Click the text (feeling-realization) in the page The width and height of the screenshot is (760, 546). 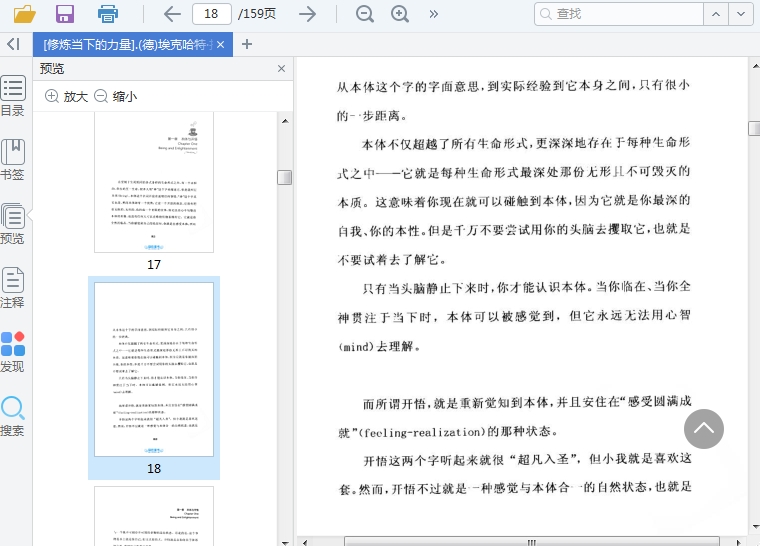[x=421, y=432]
